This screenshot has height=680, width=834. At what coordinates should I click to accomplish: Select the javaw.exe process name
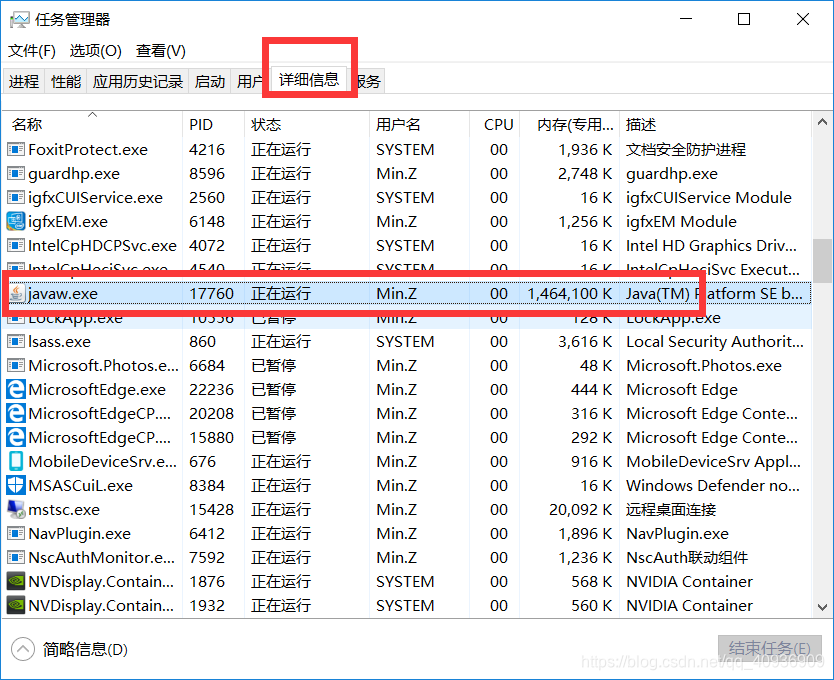pyautogui.click(x=63, y=293)
